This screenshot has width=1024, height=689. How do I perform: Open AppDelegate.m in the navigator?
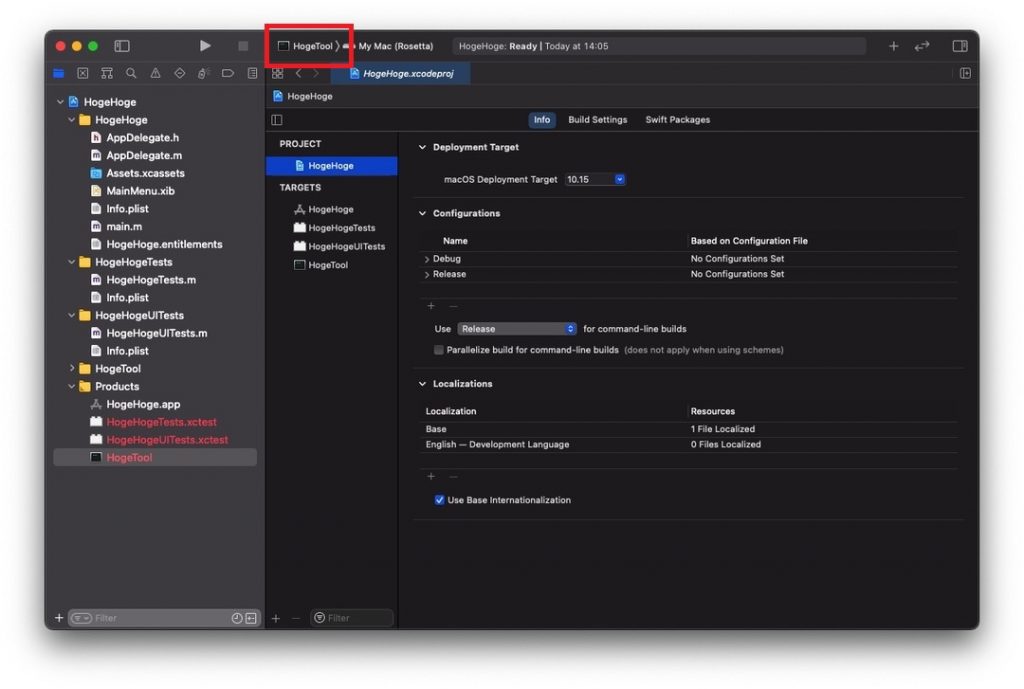[x=144, y=155]
